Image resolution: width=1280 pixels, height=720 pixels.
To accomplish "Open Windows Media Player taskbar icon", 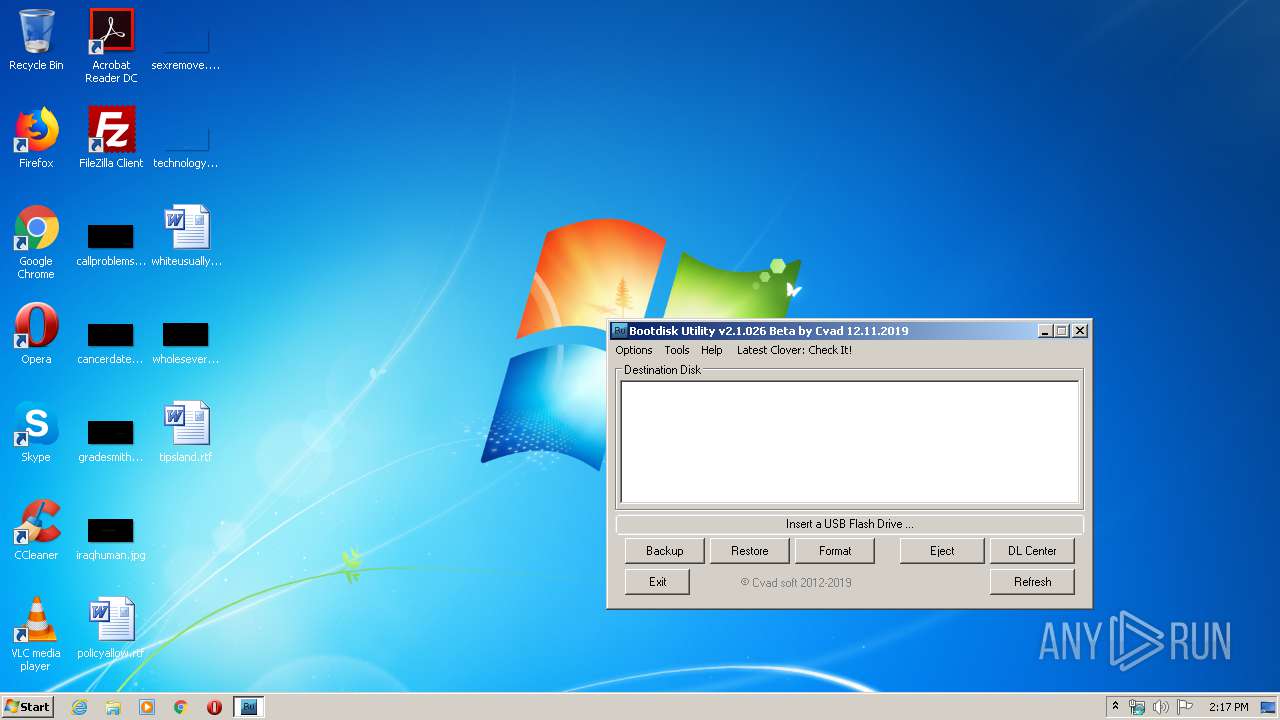I will 147,707.
